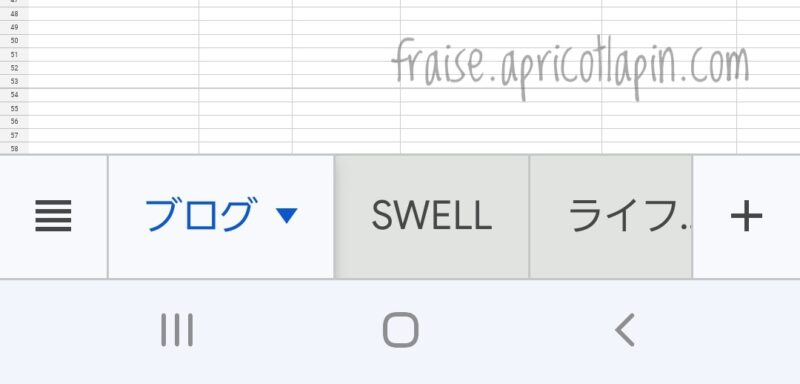Tap the Android home button icon
This screenshot has width=800, height=384.
401,330
